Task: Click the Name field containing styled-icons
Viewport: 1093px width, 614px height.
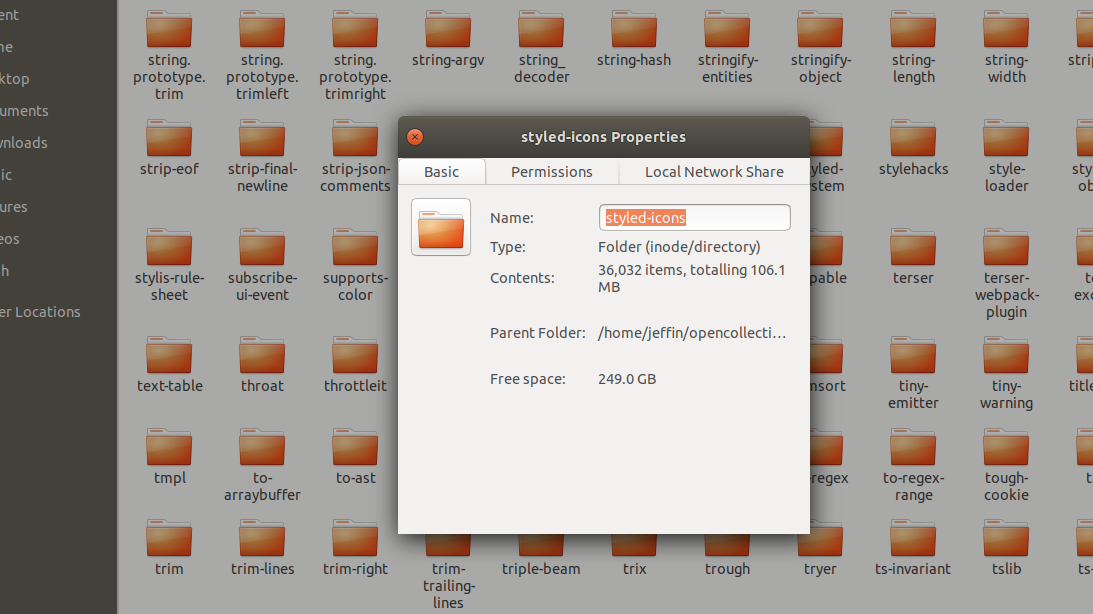Action: click(694, 217)
